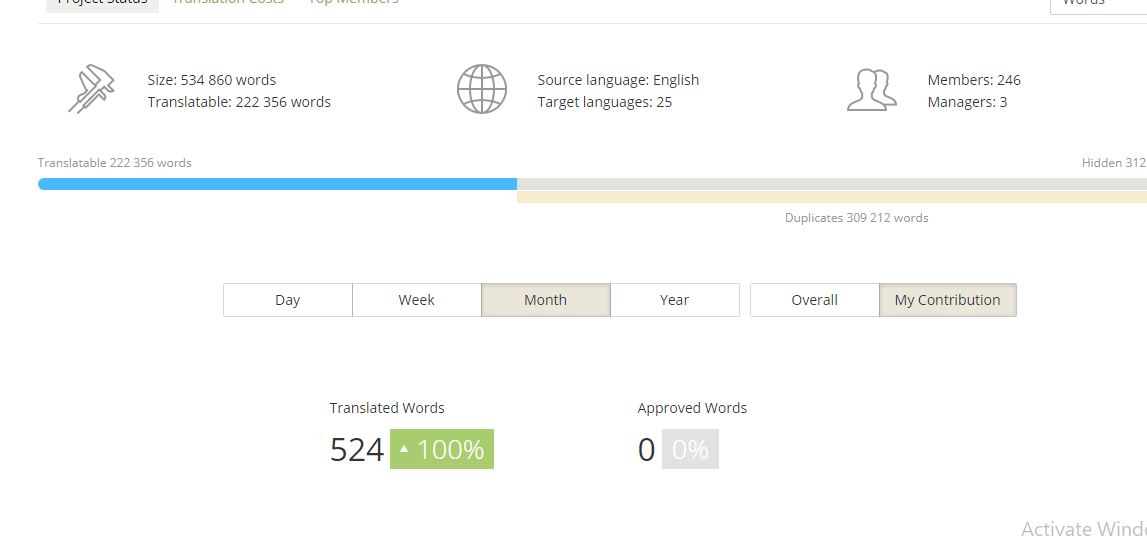The width and height of the screenshot is (1147, 541).
Task: Select the Day period toggle
Action: tap(288, 300)
